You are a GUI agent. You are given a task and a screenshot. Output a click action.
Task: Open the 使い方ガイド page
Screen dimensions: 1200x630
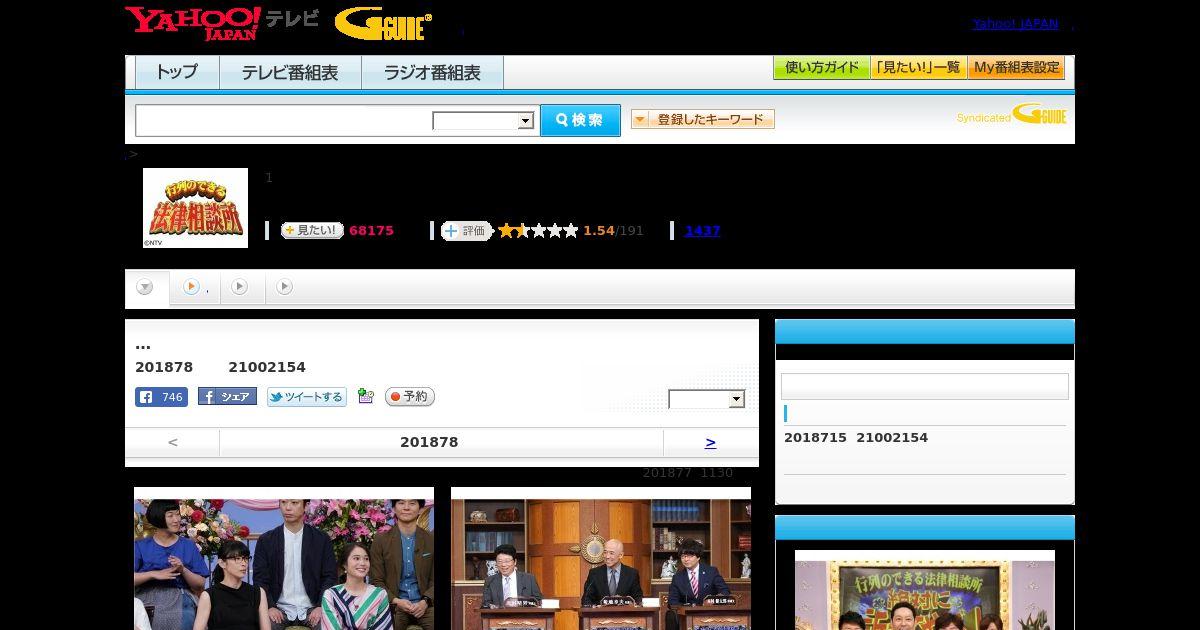click(821, 68)
